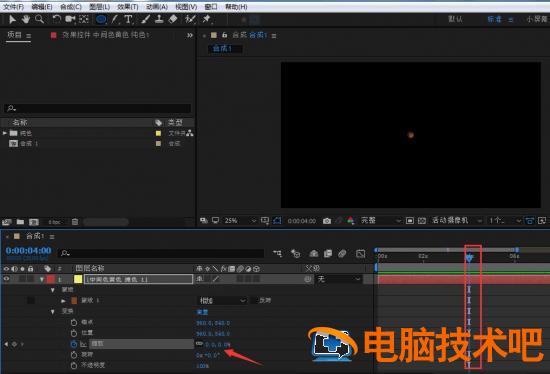550x374 pixels.
Task: Toggle stopwatch for 旋转 property
Action: (74, 355)
